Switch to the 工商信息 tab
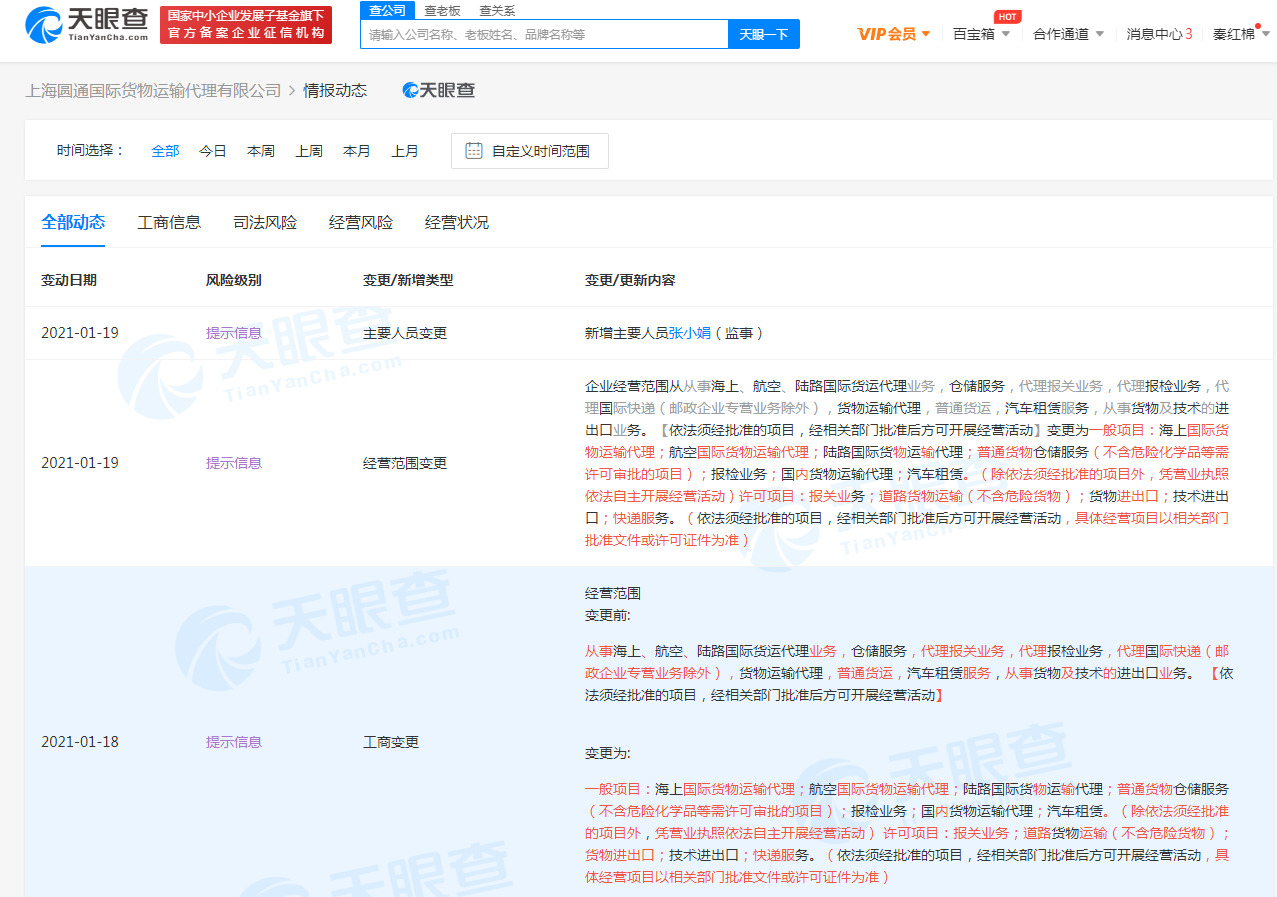1277x897 pixels. pos(169,222)
